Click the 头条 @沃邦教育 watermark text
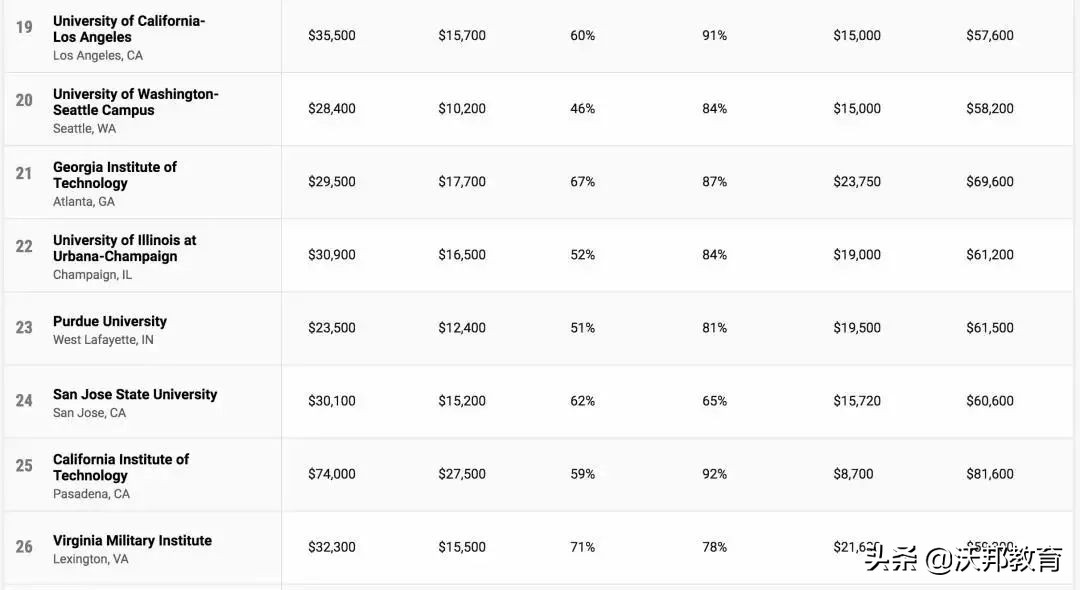 pyautogui.click(x=963, y=559)
